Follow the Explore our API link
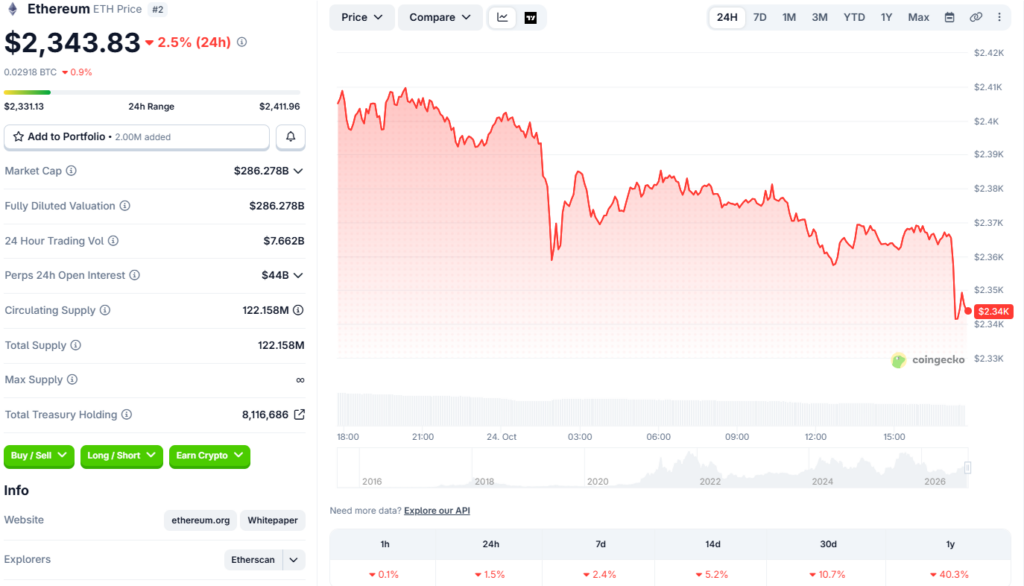The width and height of the screenshot is (1024, 586). tap(437, 511)
